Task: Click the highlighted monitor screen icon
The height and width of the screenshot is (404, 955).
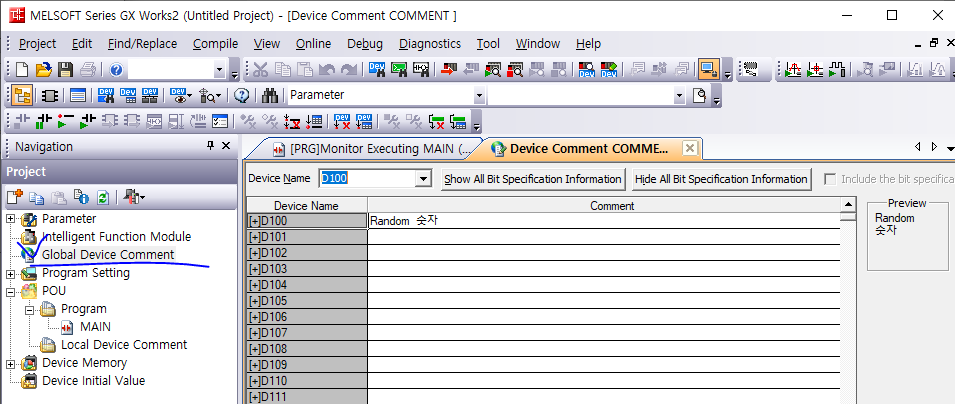Action: pos(708,69)
